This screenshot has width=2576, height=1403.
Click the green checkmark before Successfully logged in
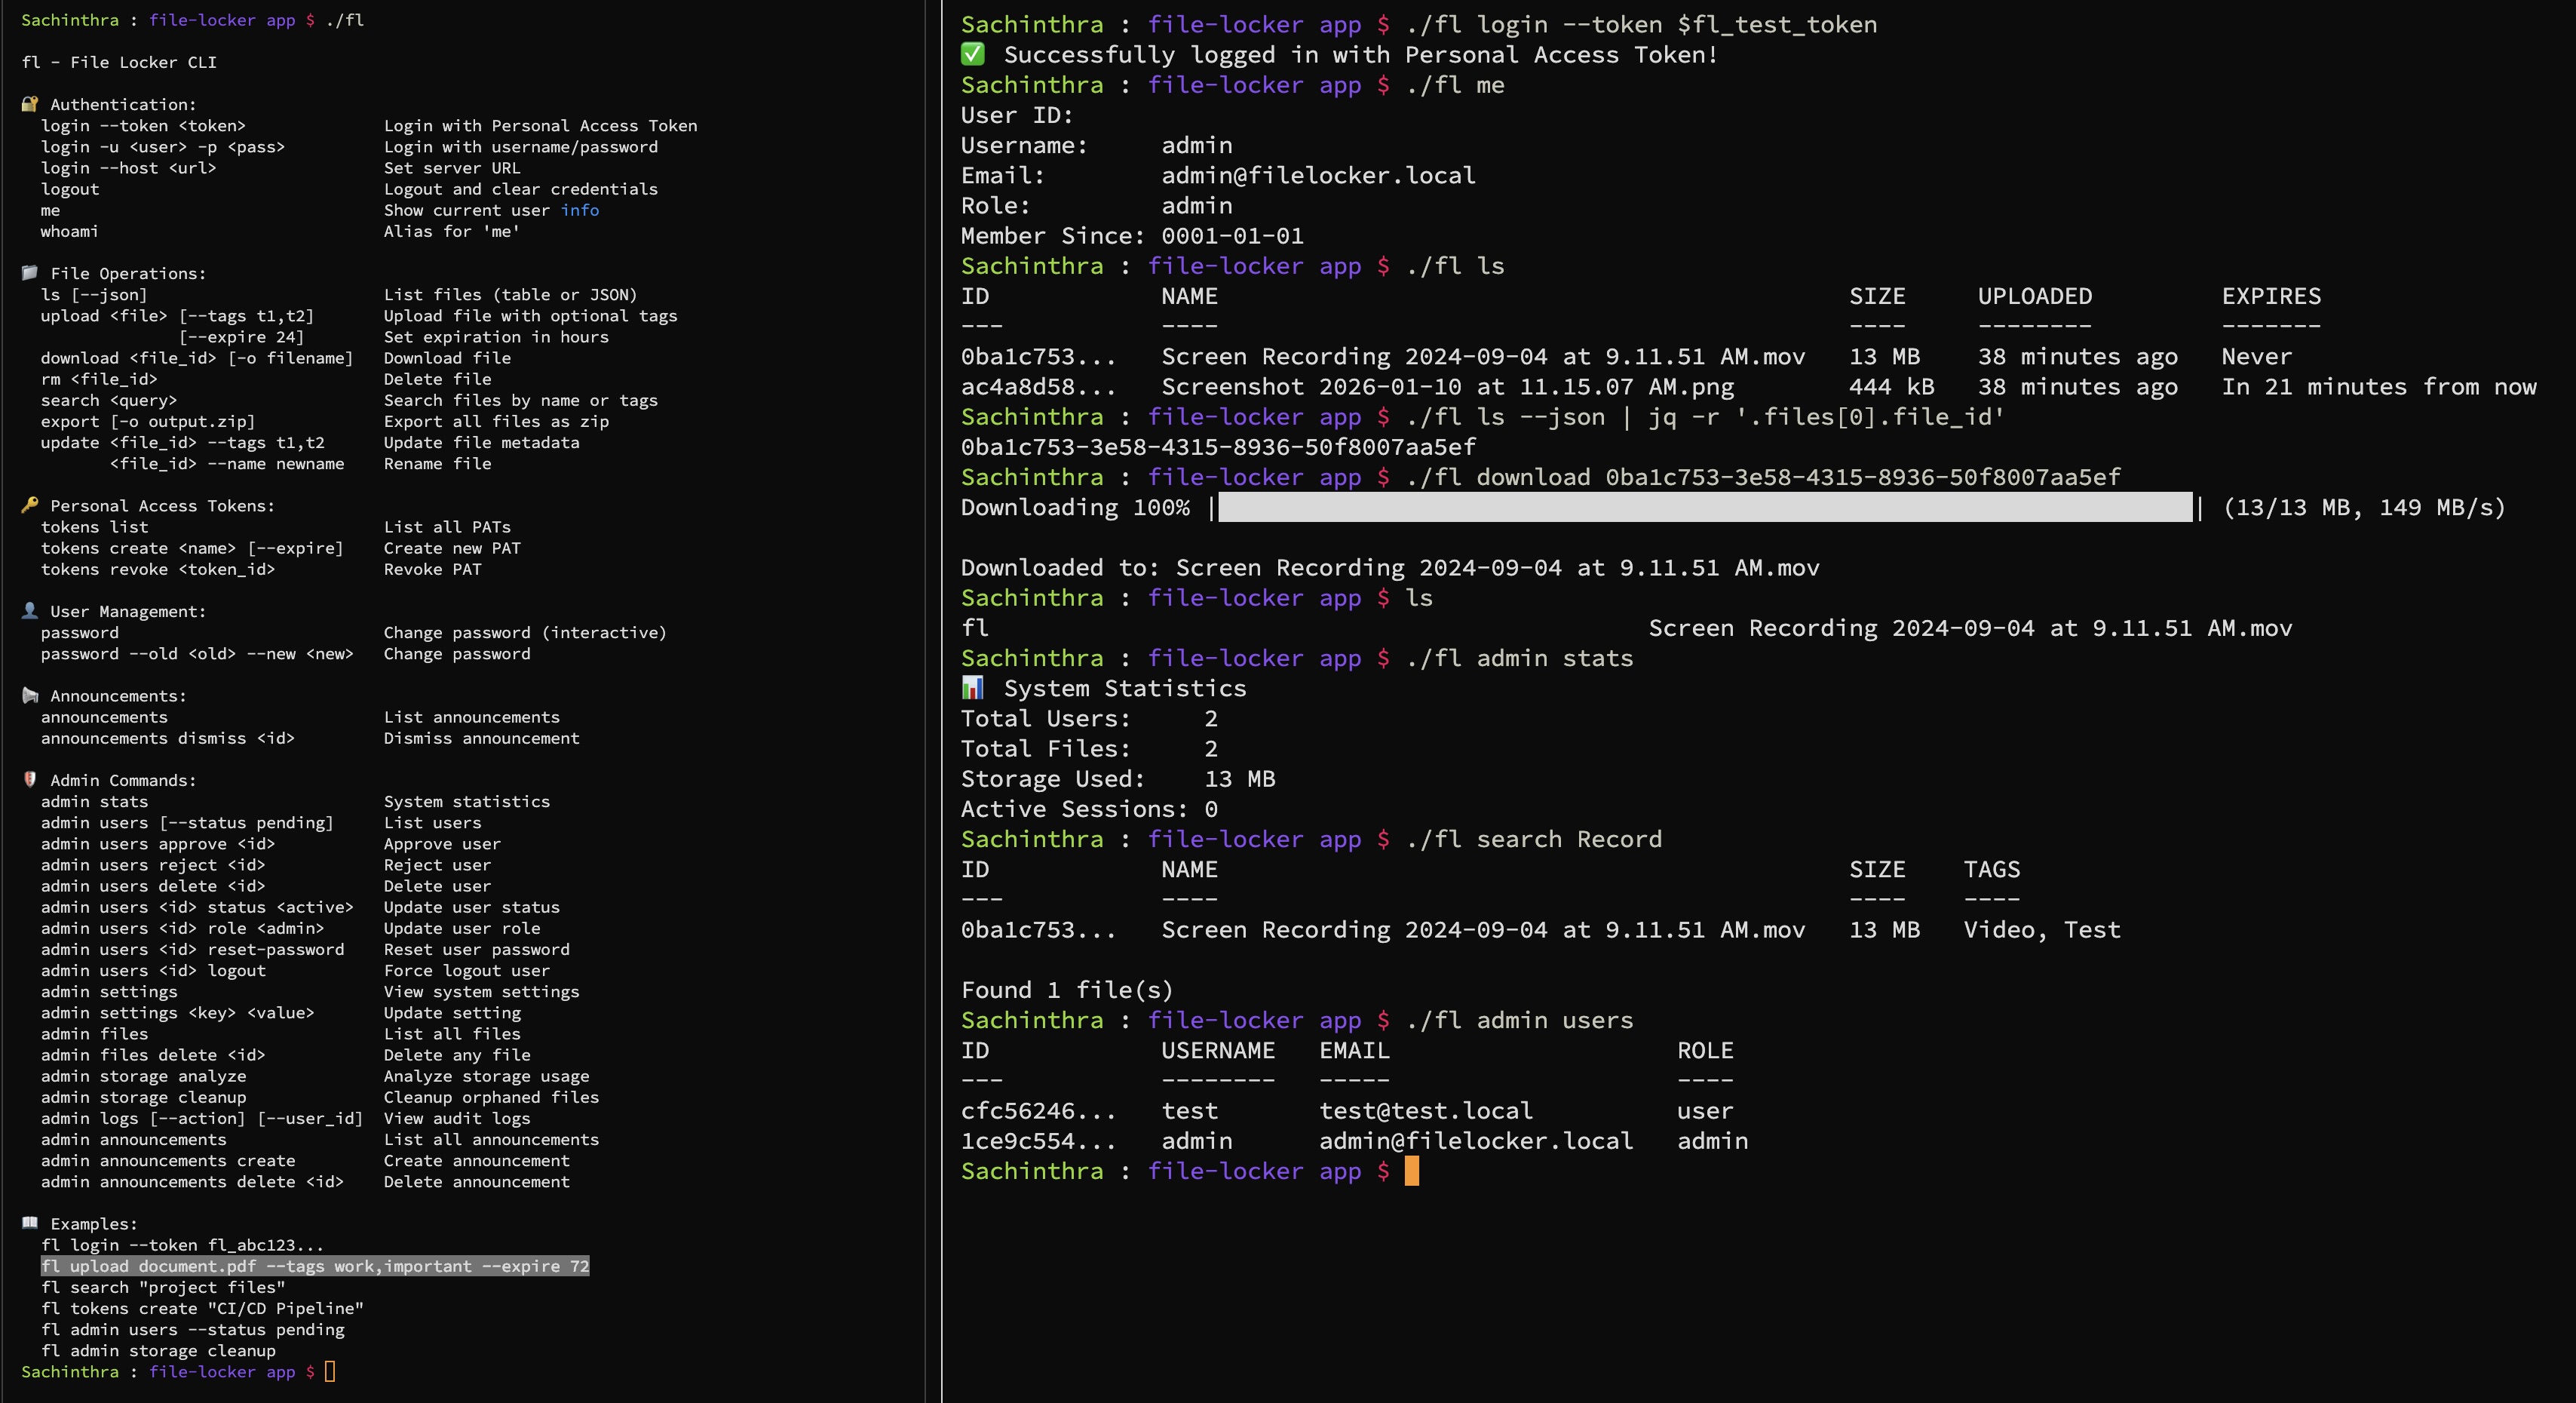click(972, 54)
